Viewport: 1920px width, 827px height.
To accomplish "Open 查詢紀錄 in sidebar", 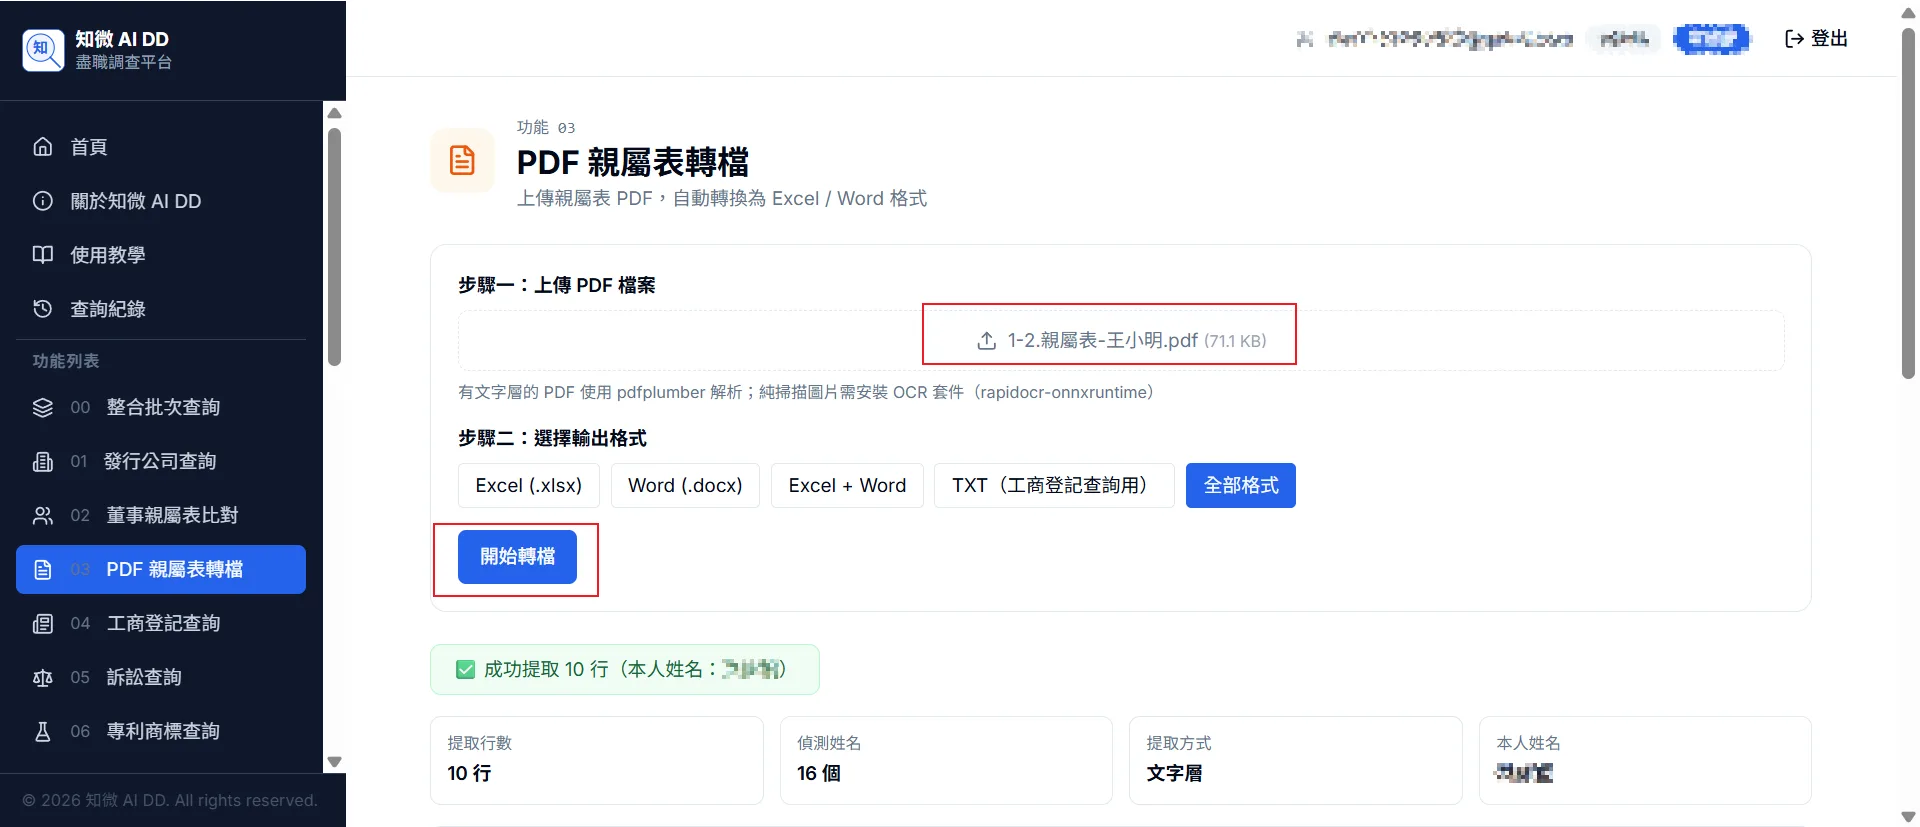I will pyautogui.click(x=161, y=309).
